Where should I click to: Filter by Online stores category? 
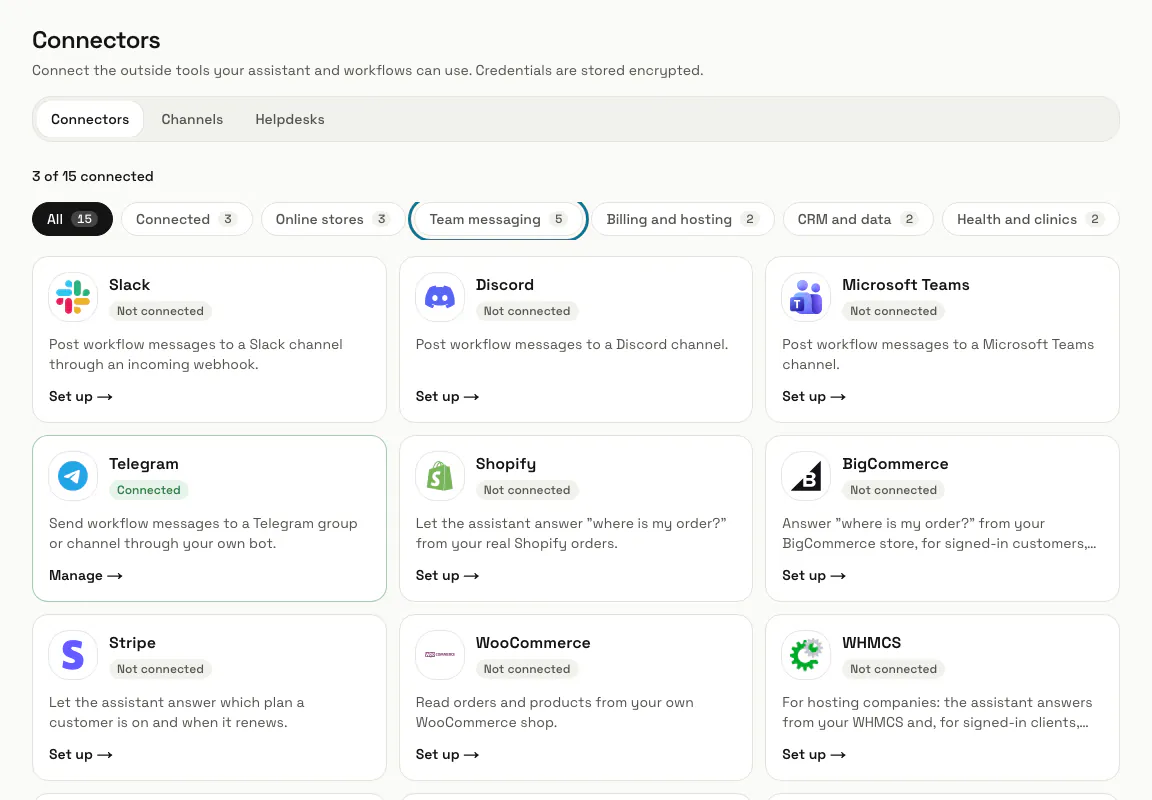332,219
